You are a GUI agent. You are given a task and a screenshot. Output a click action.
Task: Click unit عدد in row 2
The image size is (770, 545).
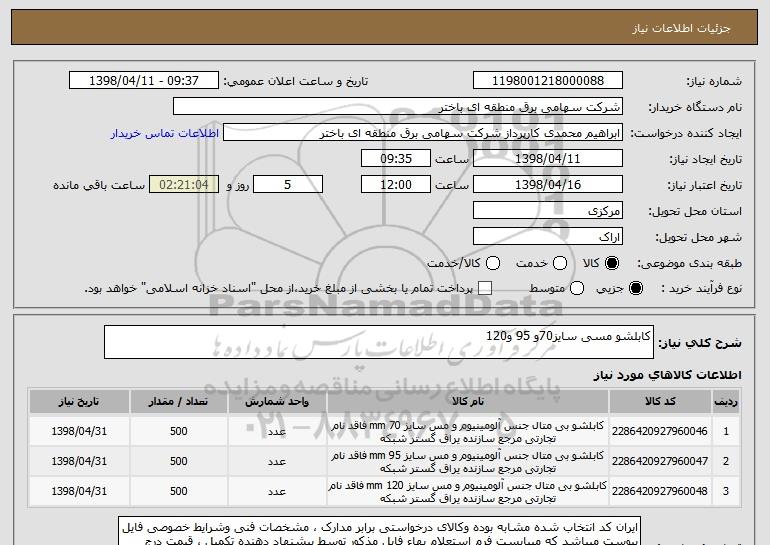tap(277, 461)
